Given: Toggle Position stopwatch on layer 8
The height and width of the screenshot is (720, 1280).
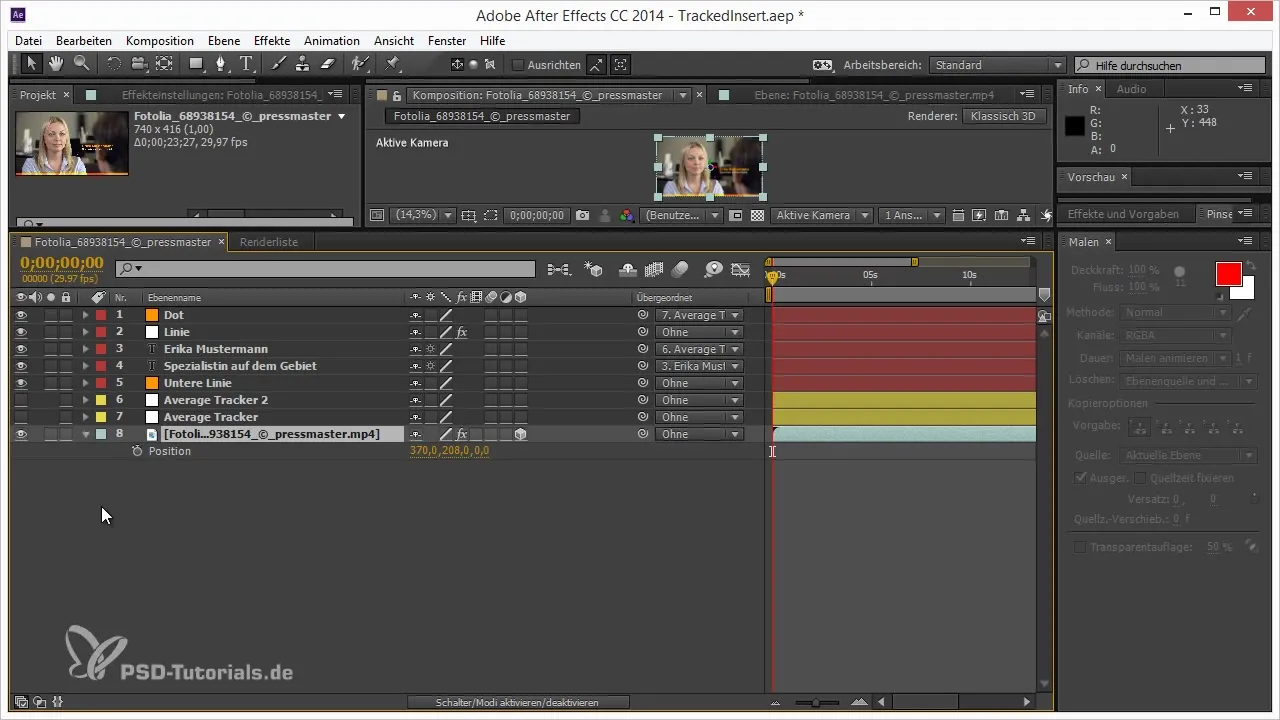Looking at the screenshot, I should pyautogui.click(x=137, y=451).
